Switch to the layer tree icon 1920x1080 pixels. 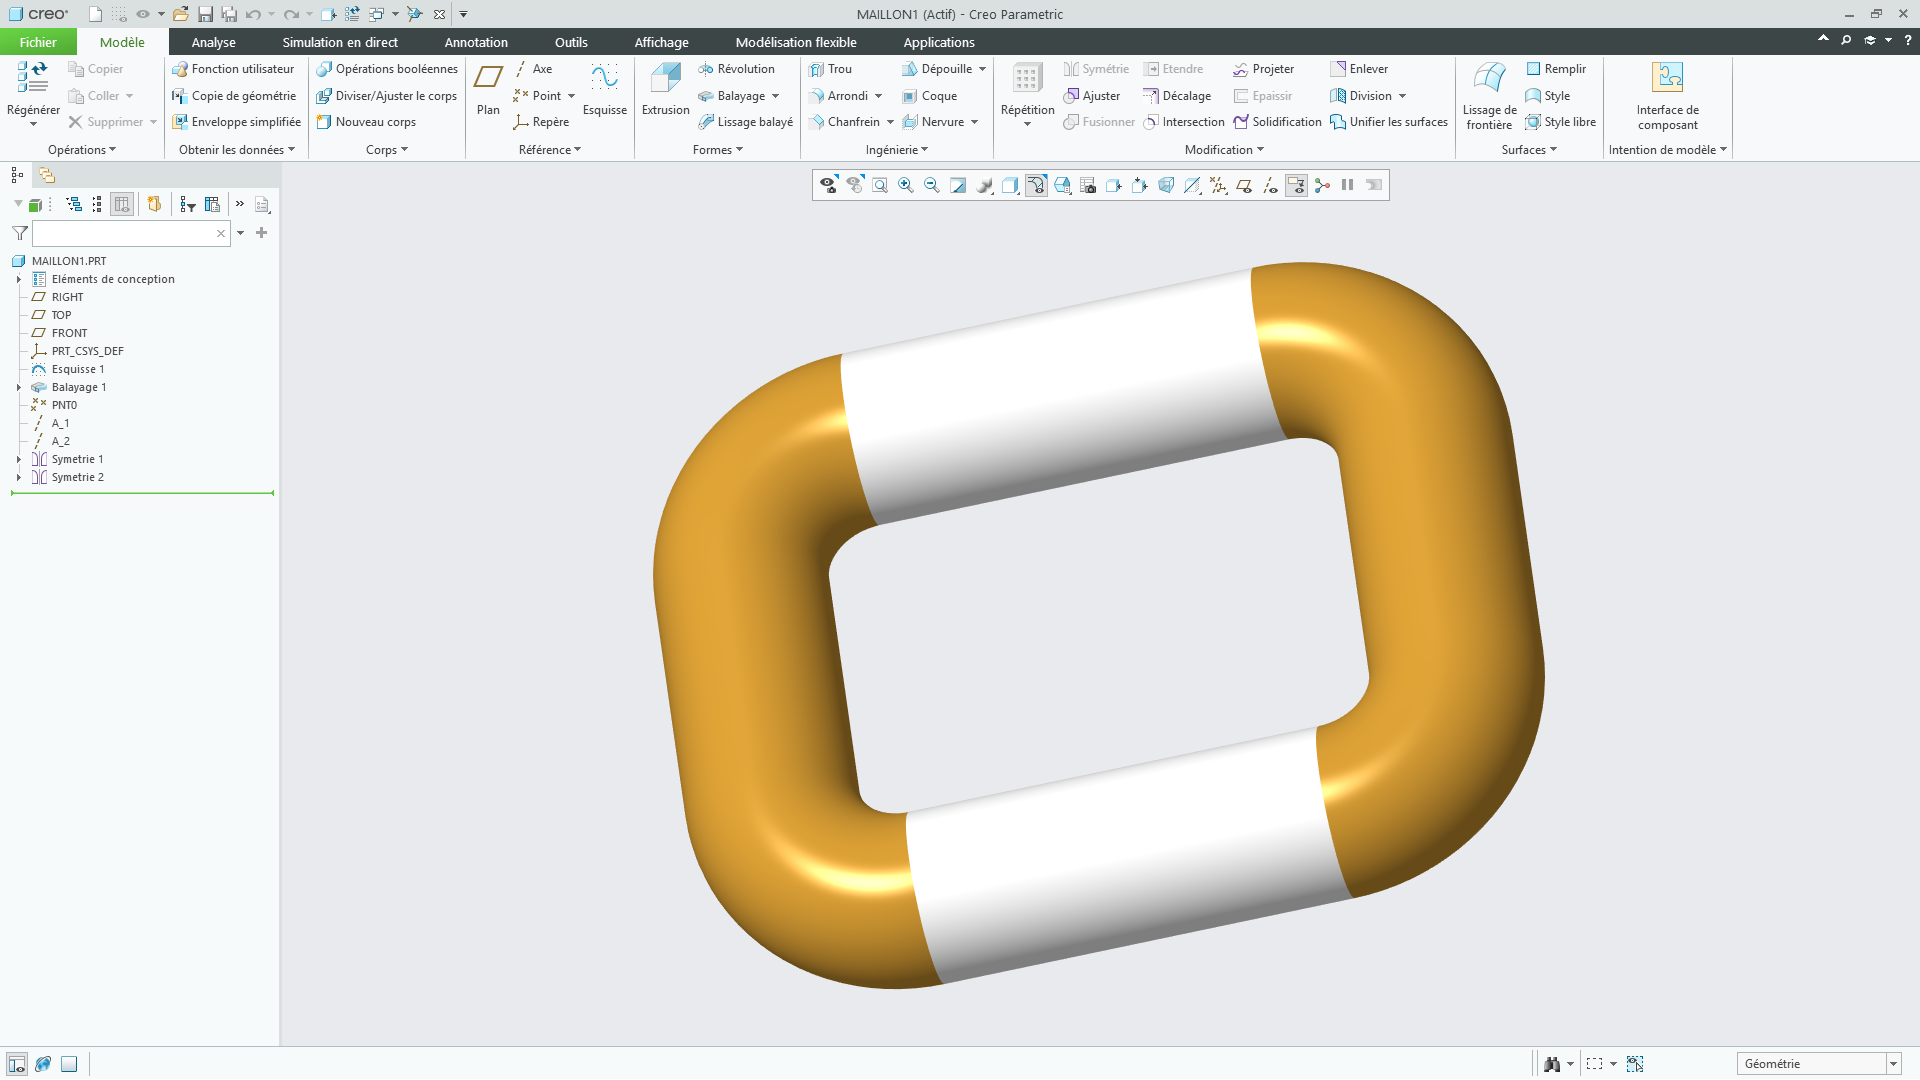[x=47, y=175]
